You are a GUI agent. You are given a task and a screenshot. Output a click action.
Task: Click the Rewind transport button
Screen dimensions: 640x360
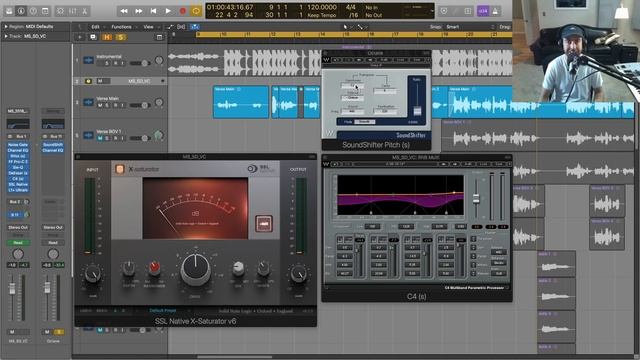124,11
